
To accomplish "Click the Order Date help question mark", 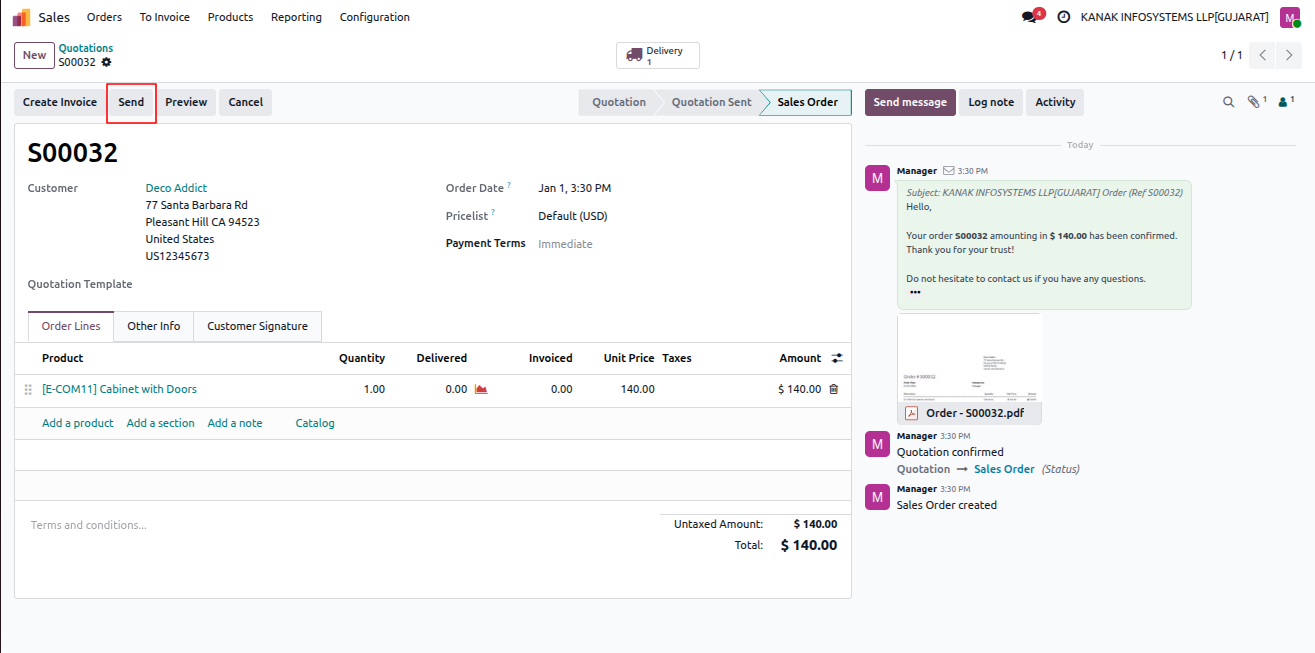I will point(509,186).
